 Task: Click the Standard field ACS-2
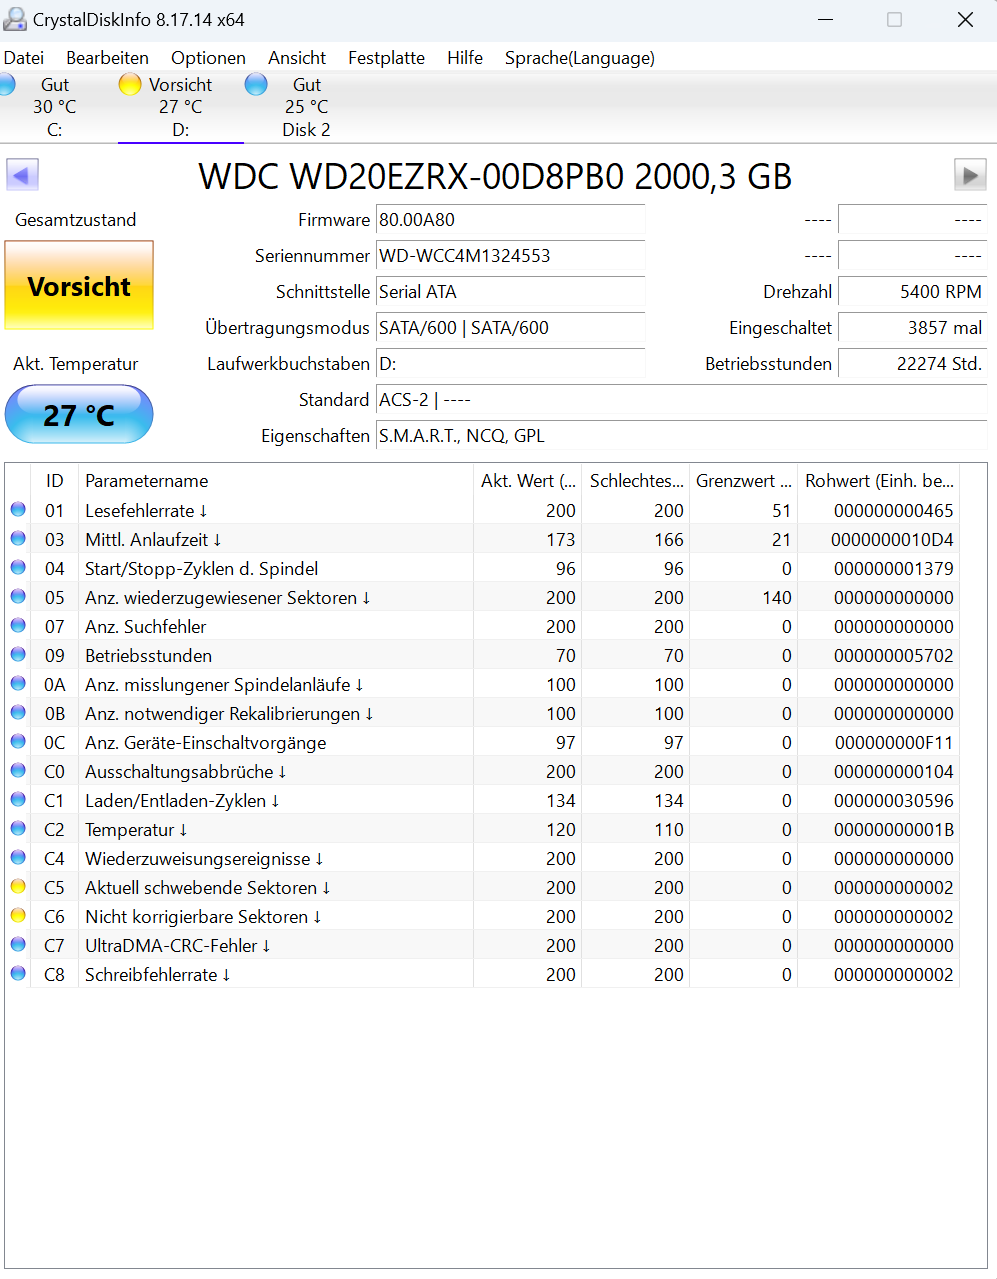click(x=681, y=400)
